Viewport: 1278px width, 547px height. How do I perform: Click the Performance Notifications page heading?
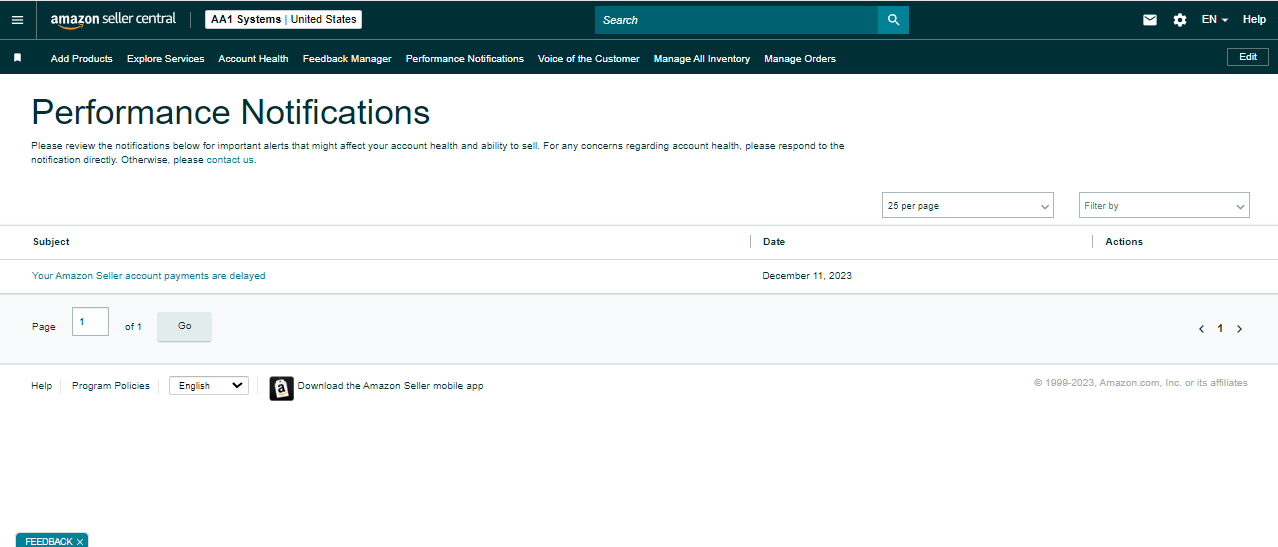coord(231,111)
